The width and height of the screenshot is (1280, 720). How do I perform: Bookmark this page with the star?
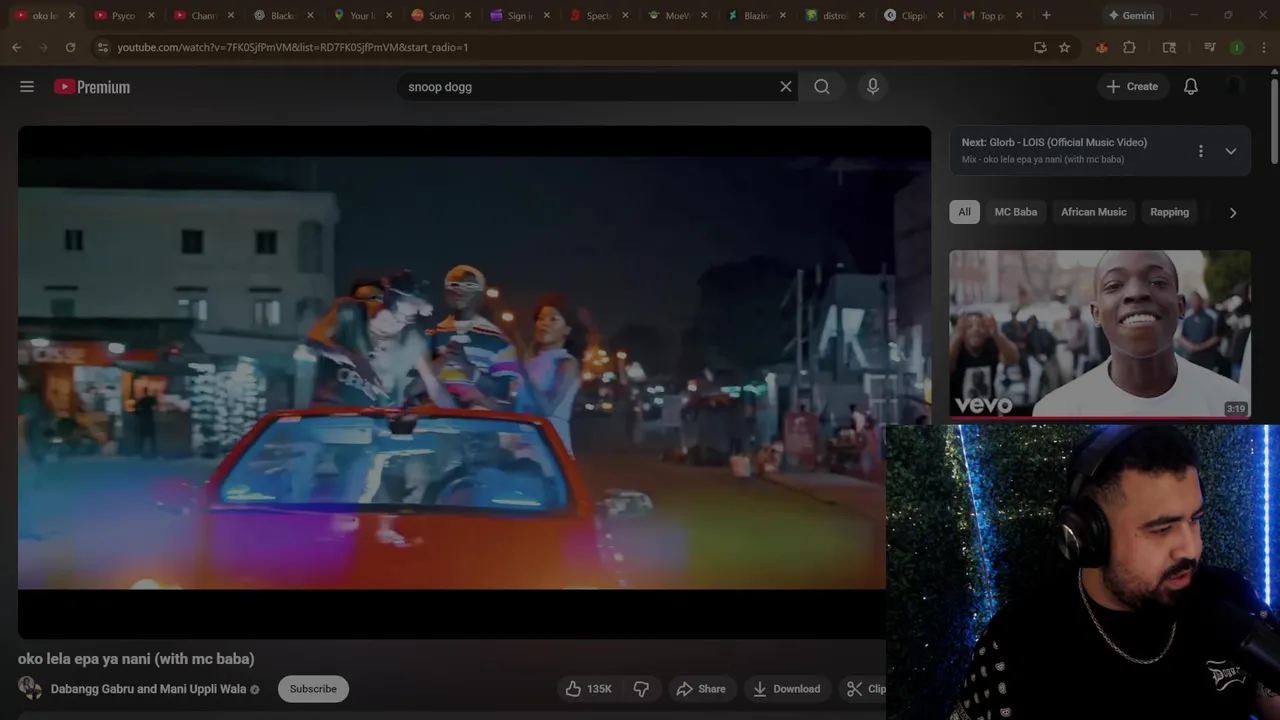coord(1065,47)
